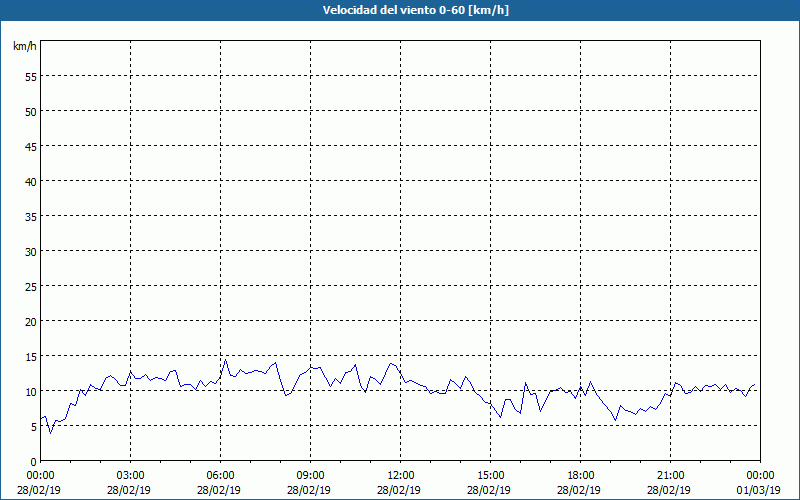Click the wind speed minimum just after 00:00
Viewport: 800px width, 500px height.
(50, 433)
